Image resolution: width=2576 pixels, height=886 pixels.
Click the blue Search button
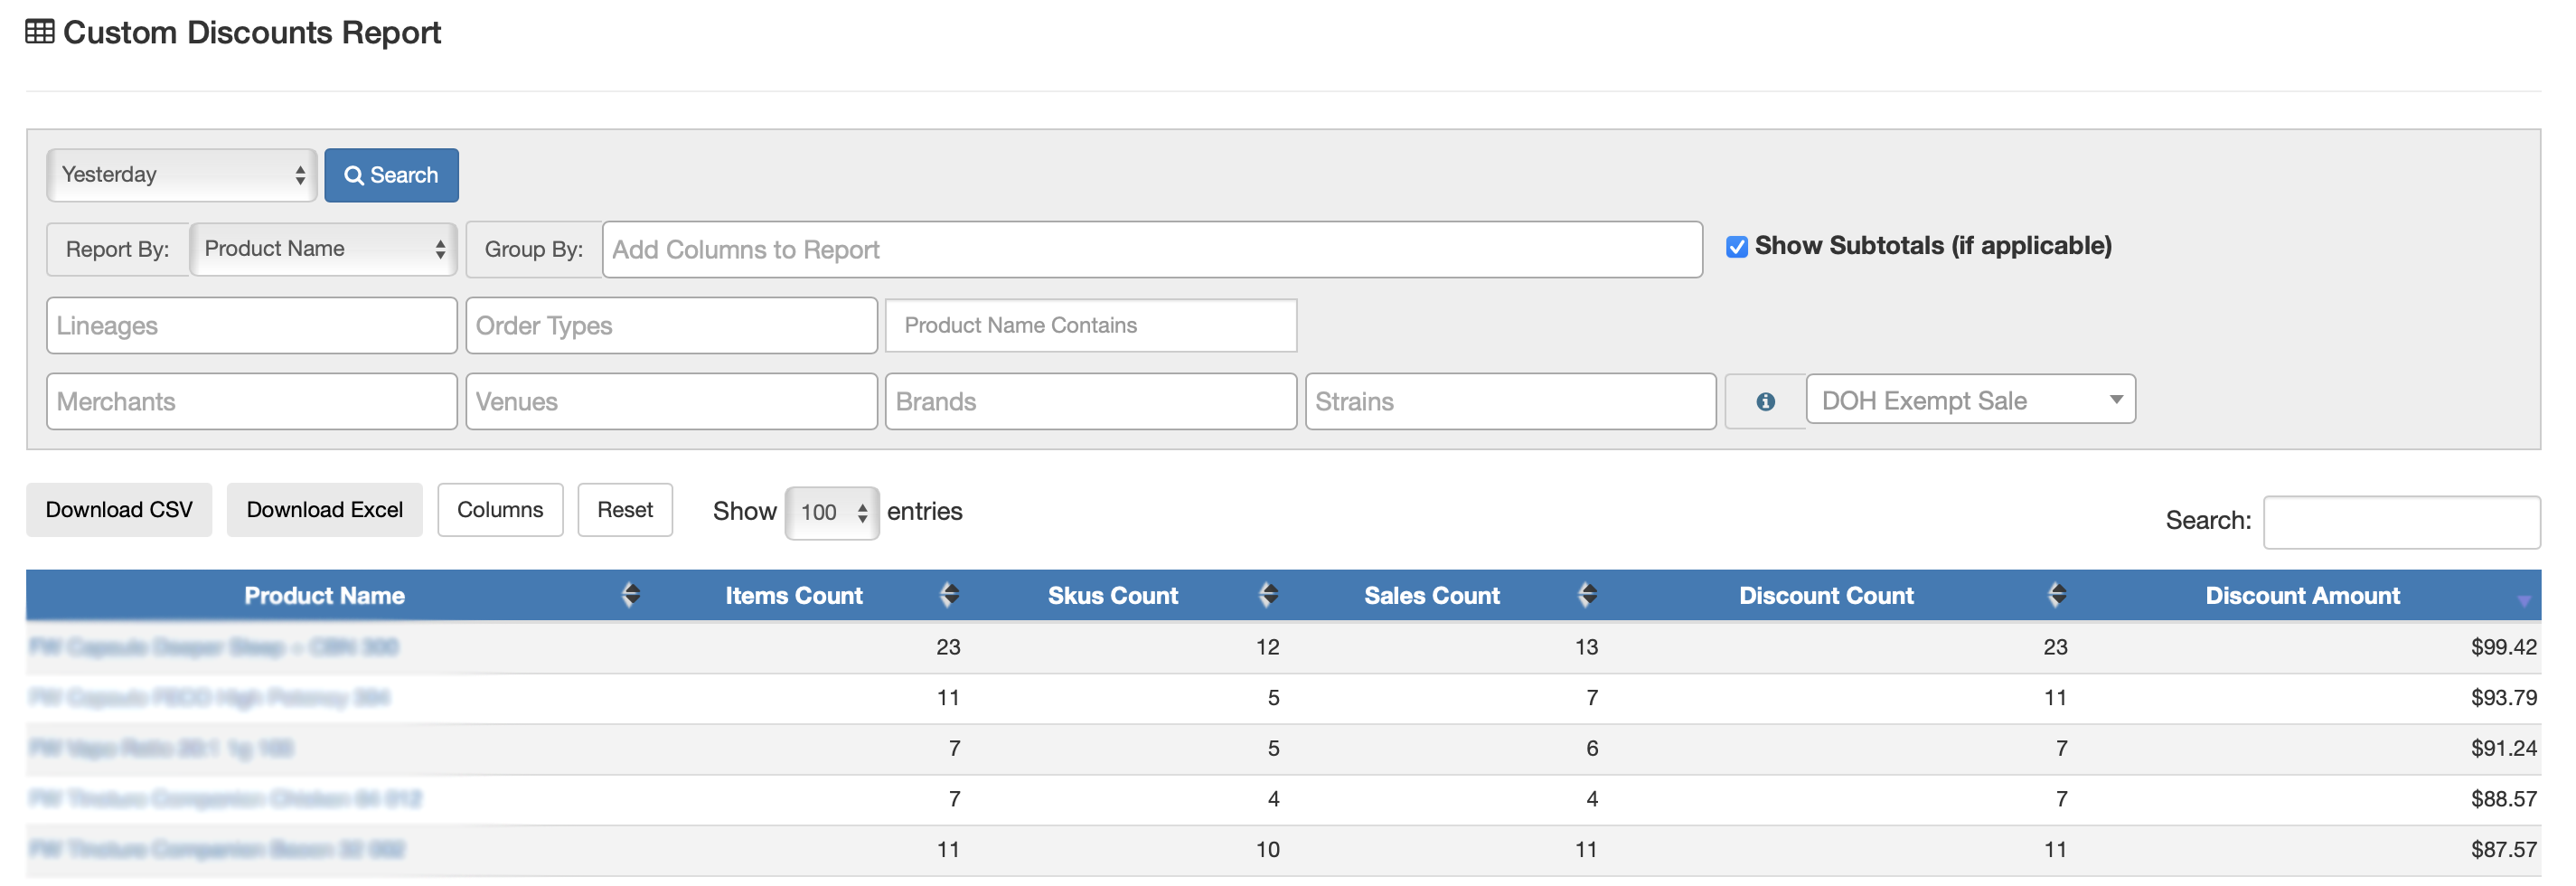[x=391, y=175]
